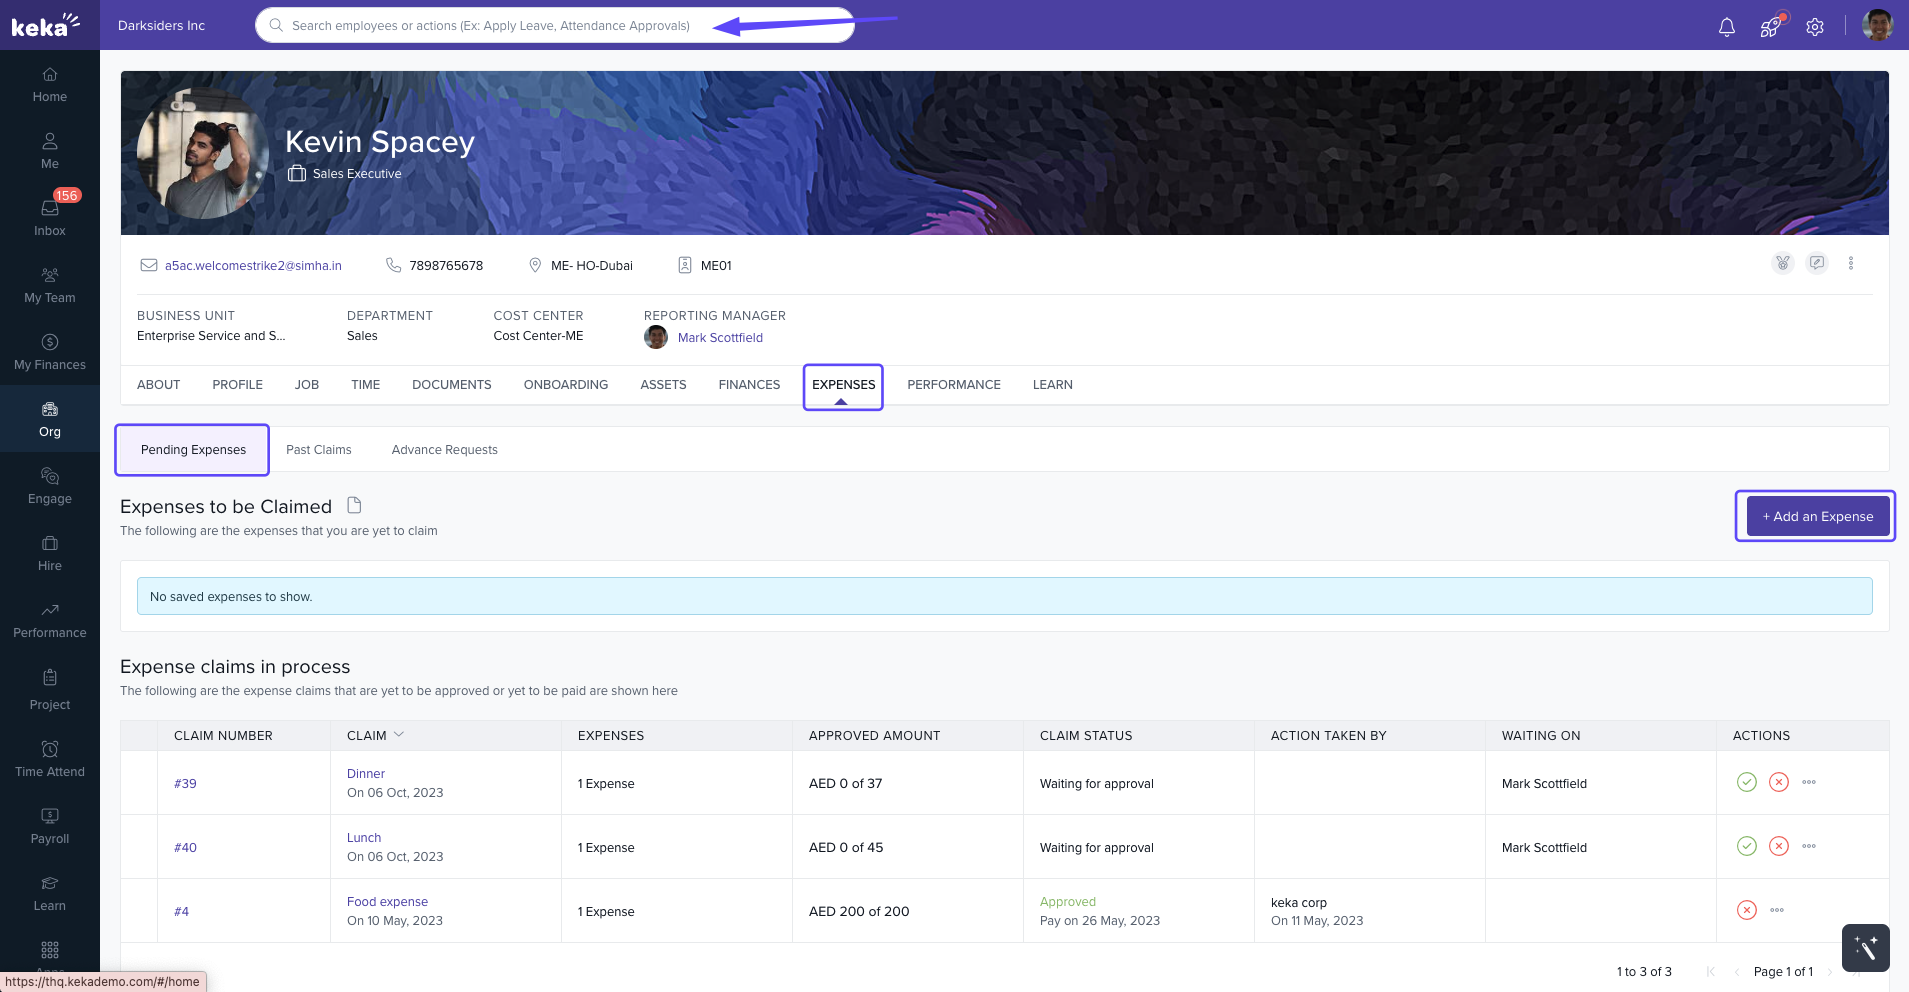The width and height of the screenshot is (1909, 992).
Task: Reject the Food expense claim #4
Action: 1747,910
